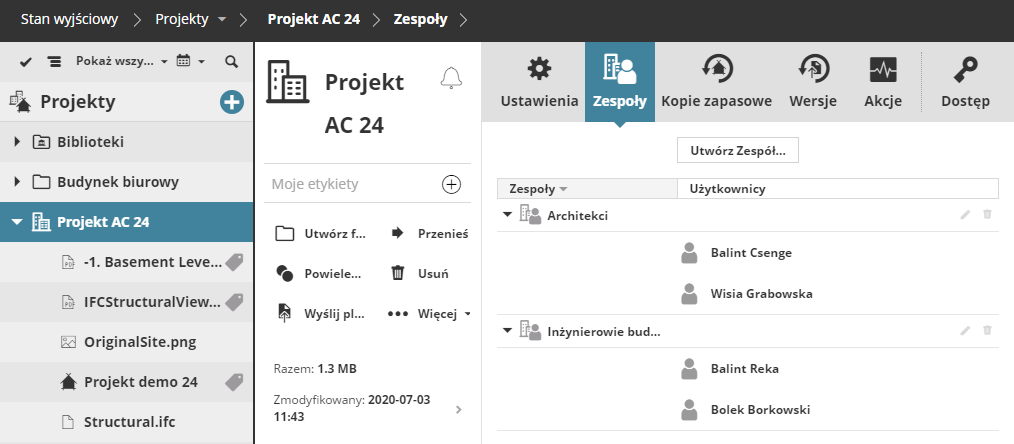
Task: Expand the Biblioteki tree node
Action: pos(17,142)
